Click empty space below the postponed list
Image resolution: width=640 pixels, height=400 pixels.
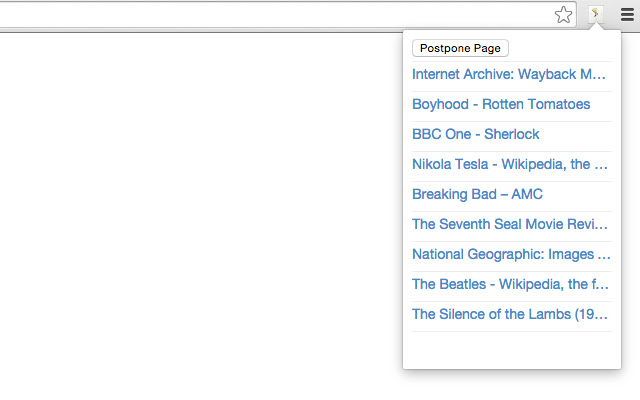(510, 350)
